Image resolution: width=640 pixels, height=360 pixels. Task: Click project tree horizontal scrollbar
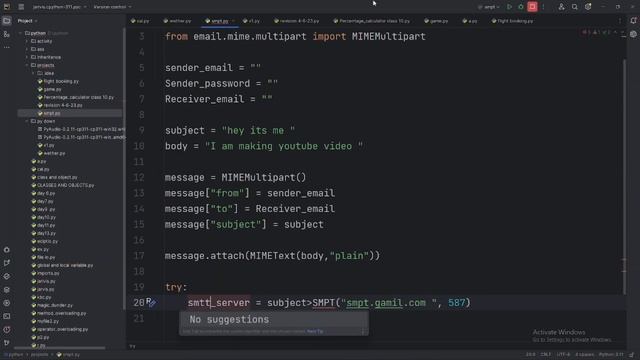coord(61,348)
